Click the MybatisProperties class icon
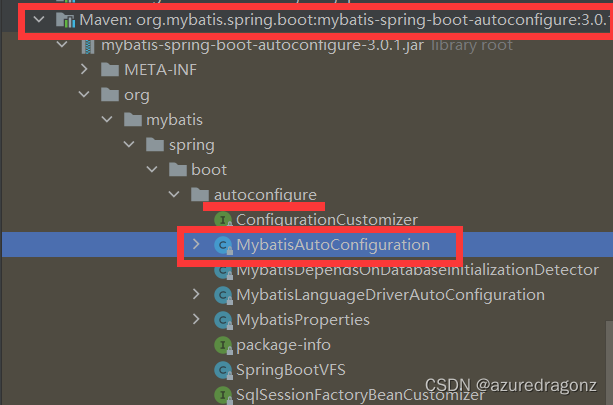The image size is (613, 405). click(x=224, y=320)
